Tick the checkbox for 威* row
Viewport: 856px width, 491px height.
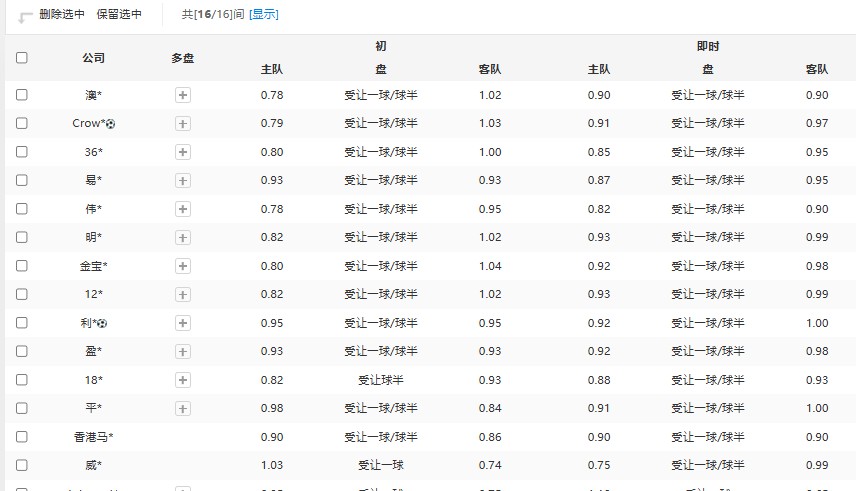click(22, 465)
